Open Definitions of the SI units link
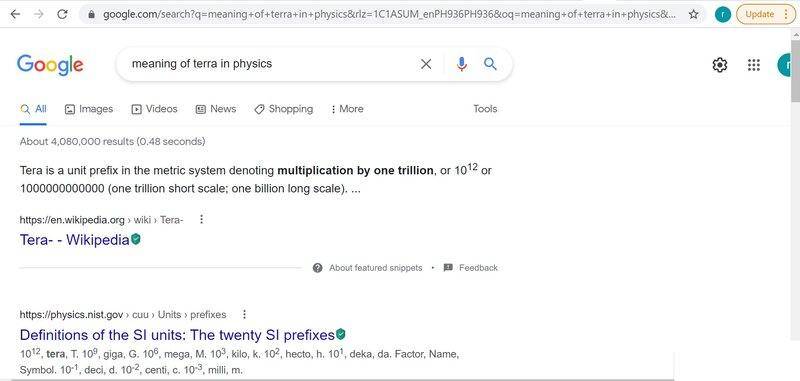 click(177, 335)
